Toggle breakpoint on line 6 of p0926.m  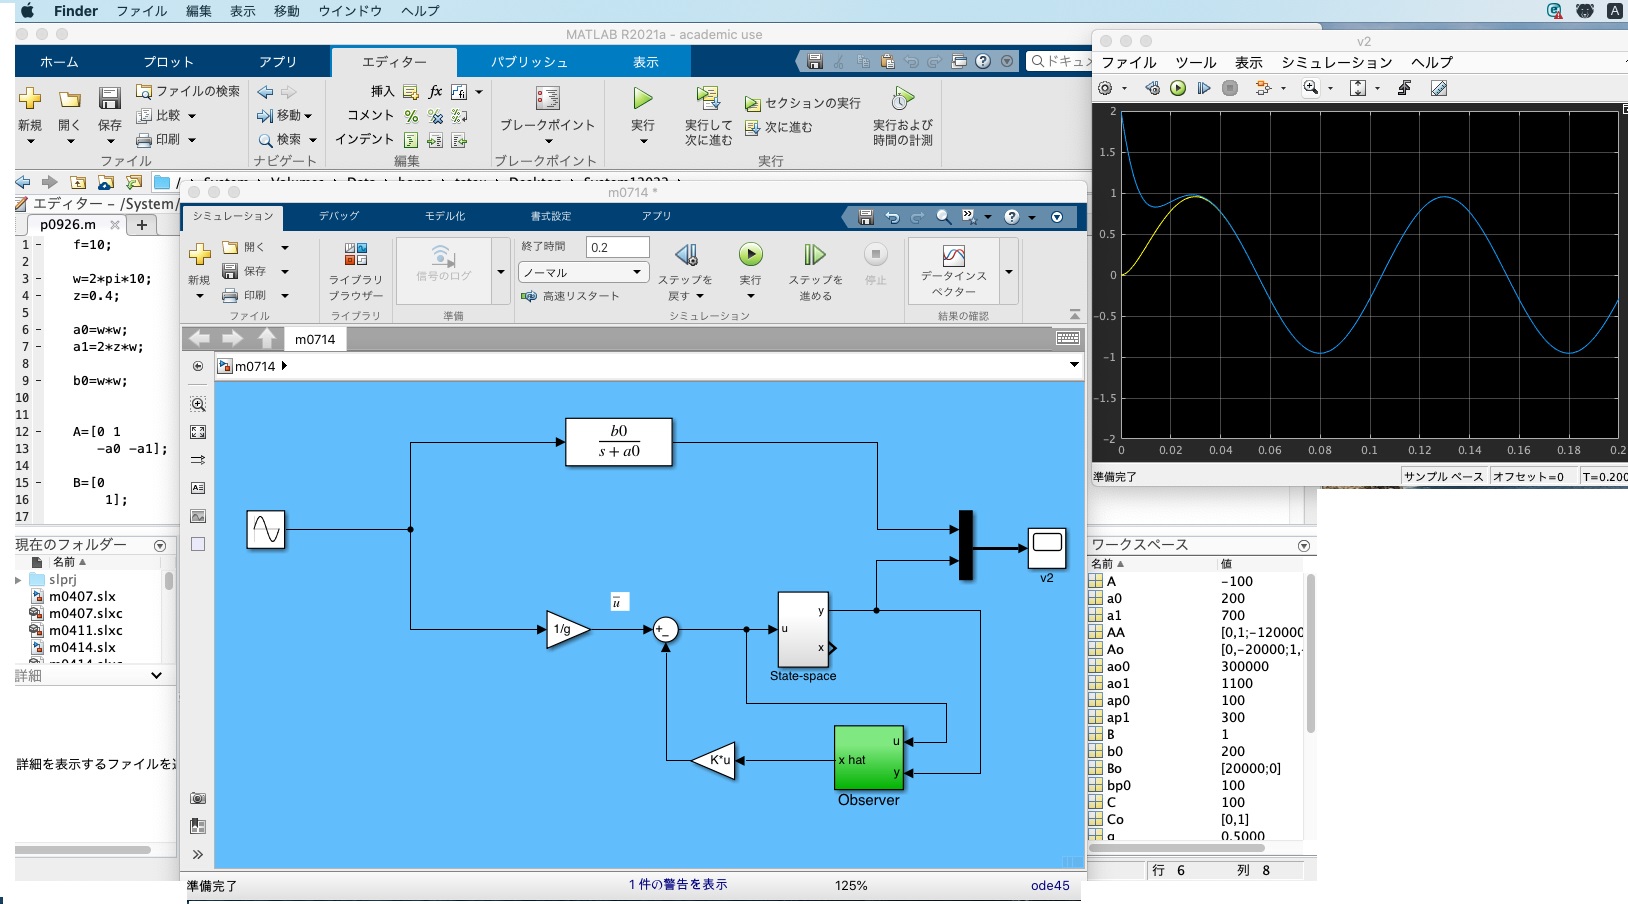point(39,330)
